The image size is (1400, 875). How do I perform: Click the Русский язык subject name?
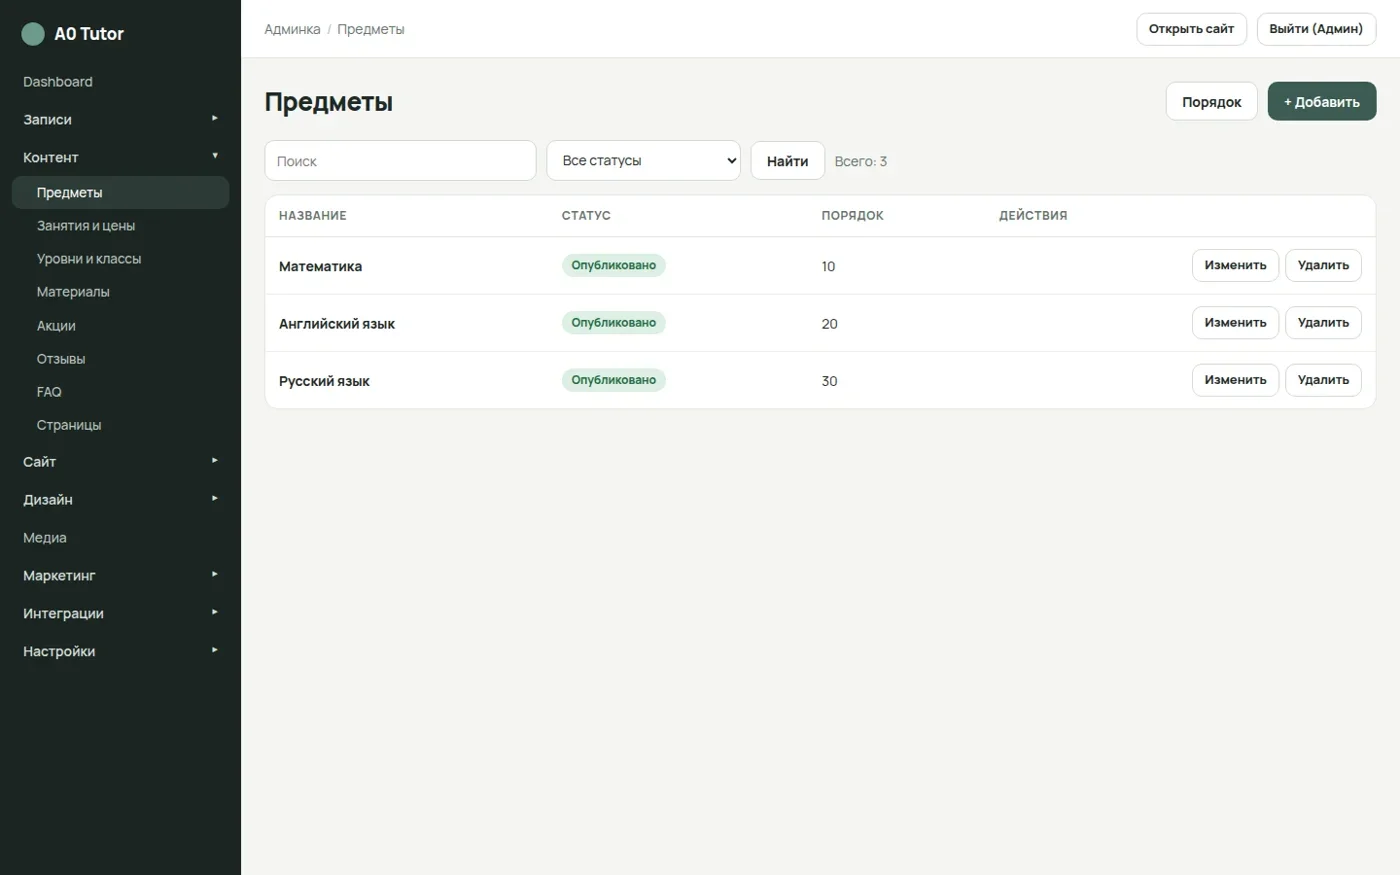(324, 381)
